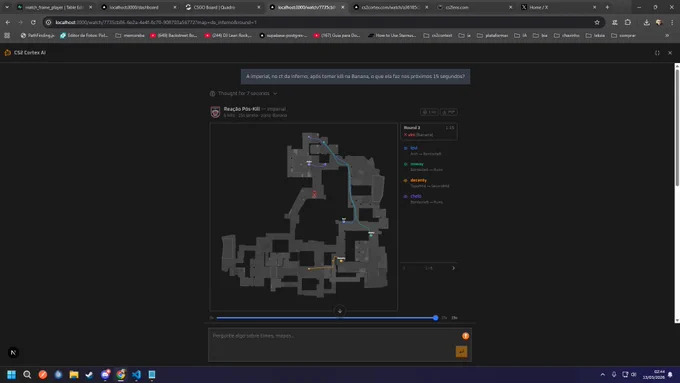
Task: Click the orange round indicator icon in chat box
Action: [465, 336]
